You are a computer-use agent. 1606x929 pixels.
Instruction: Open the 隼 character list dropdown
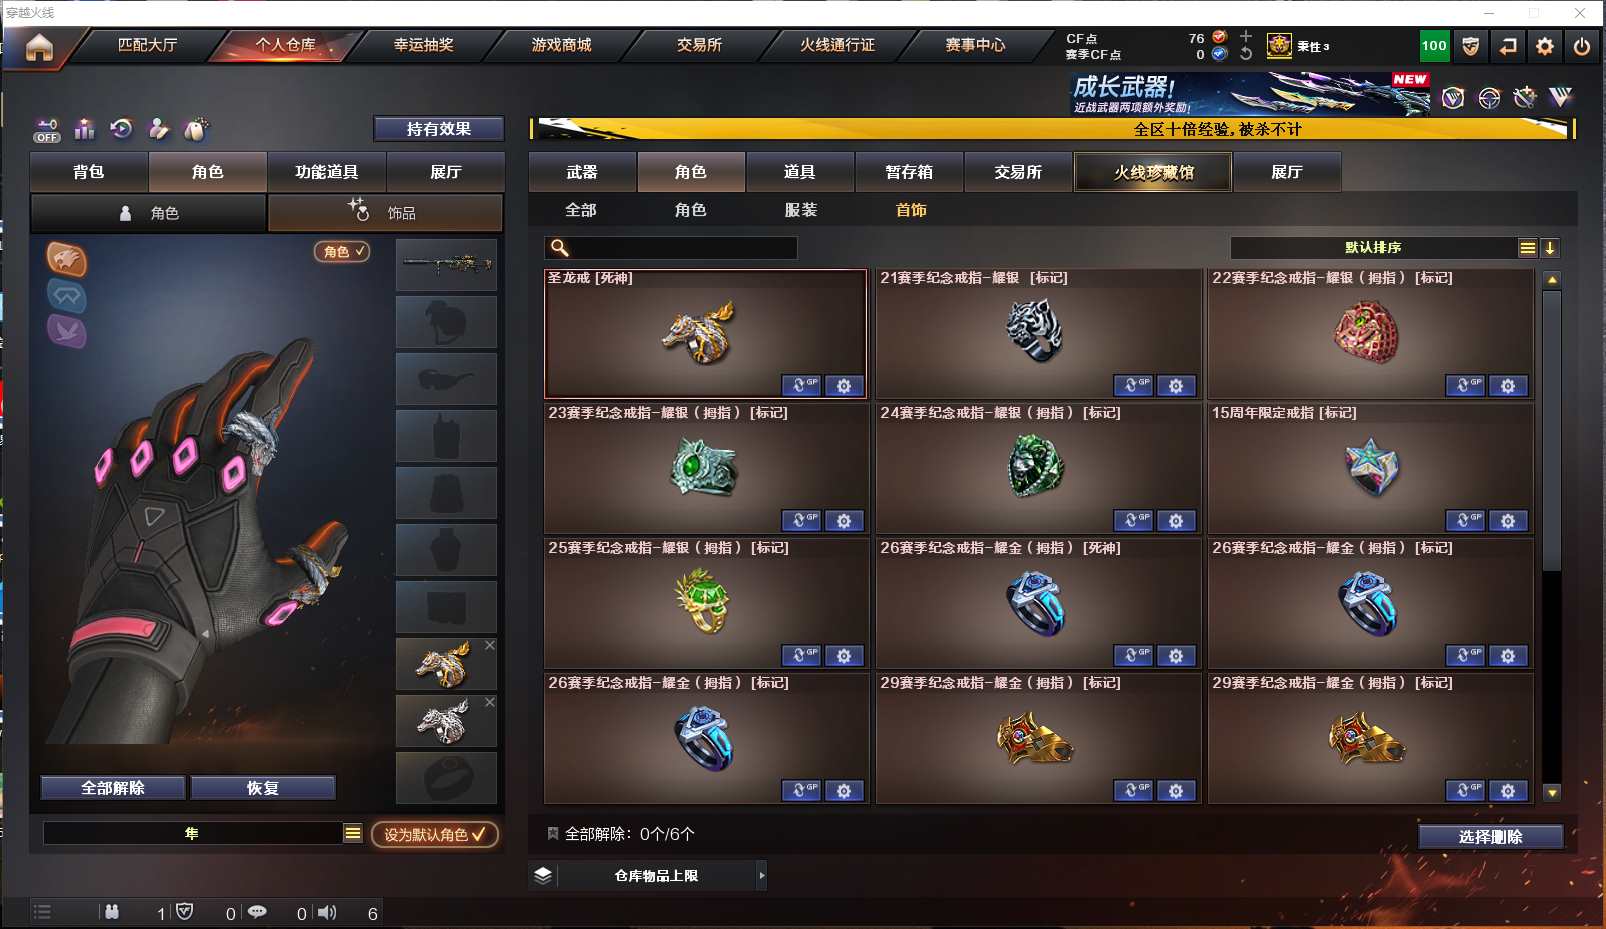click(353, 833)
